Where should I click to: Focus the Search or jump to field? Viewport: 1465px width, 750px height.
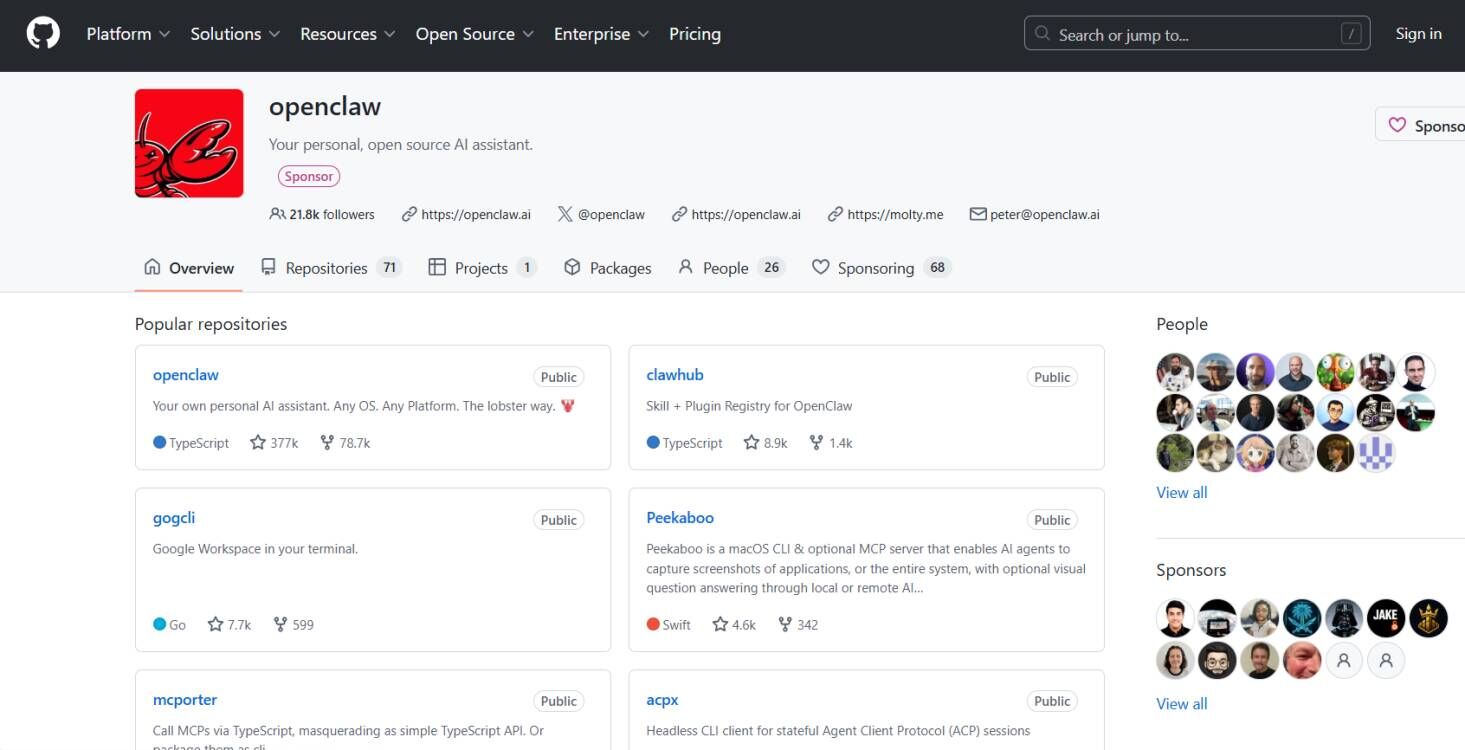point(1197,34)
